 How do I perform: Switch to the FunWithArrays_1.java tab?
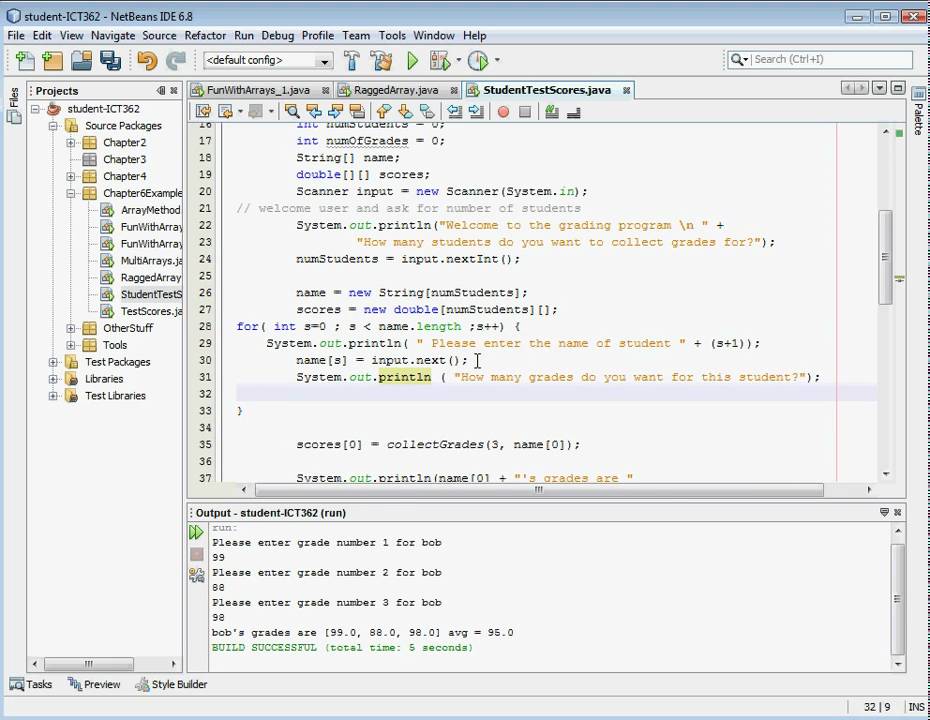pos(258,90)
